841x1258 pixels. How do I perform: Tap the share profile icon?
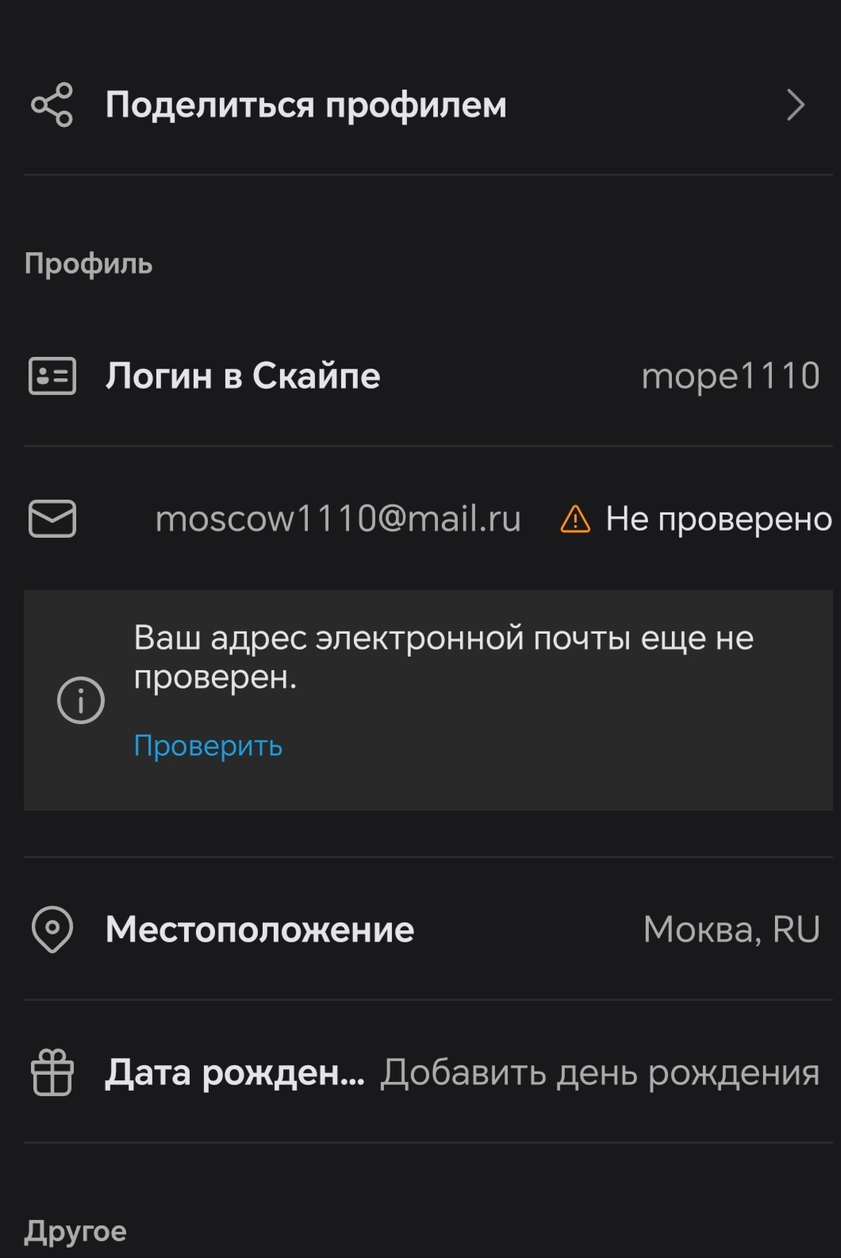point(52,105)
